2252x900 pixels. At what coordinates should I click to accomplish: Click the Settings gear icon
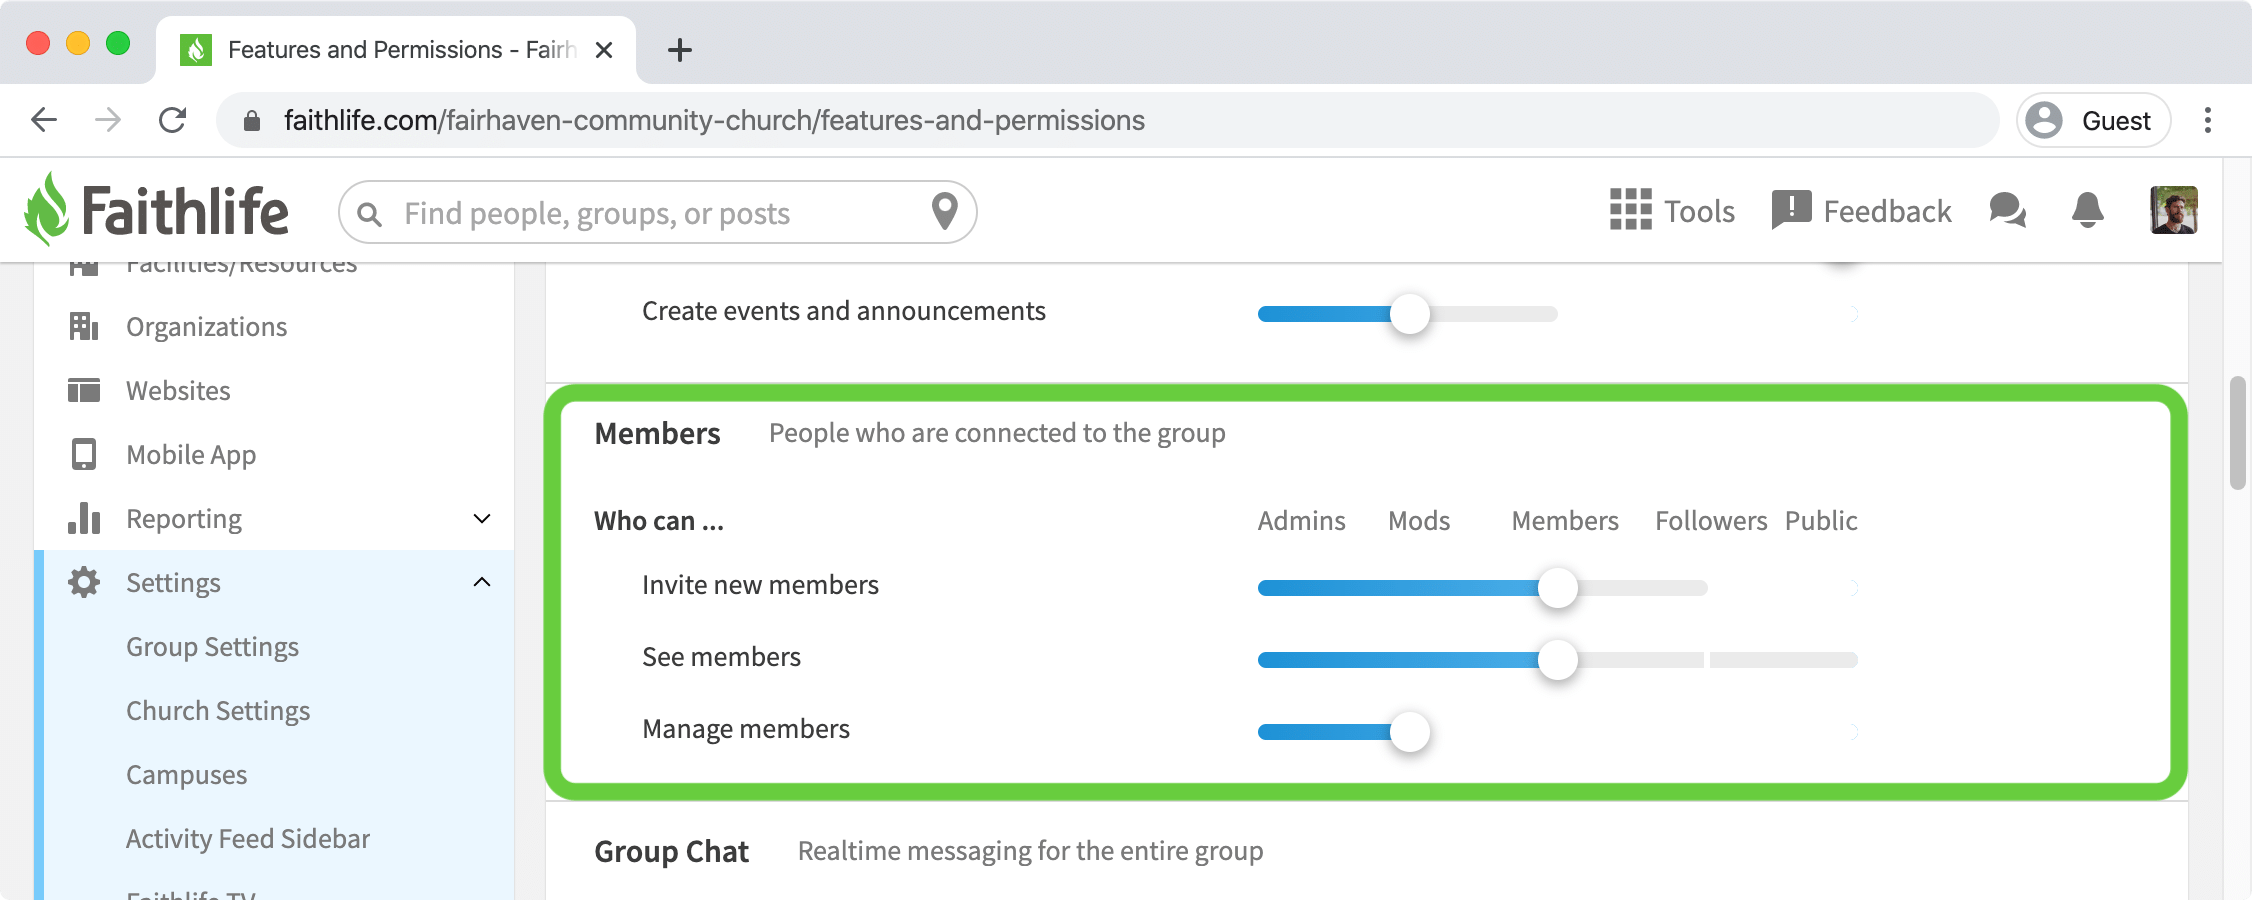tap(84, 582)
